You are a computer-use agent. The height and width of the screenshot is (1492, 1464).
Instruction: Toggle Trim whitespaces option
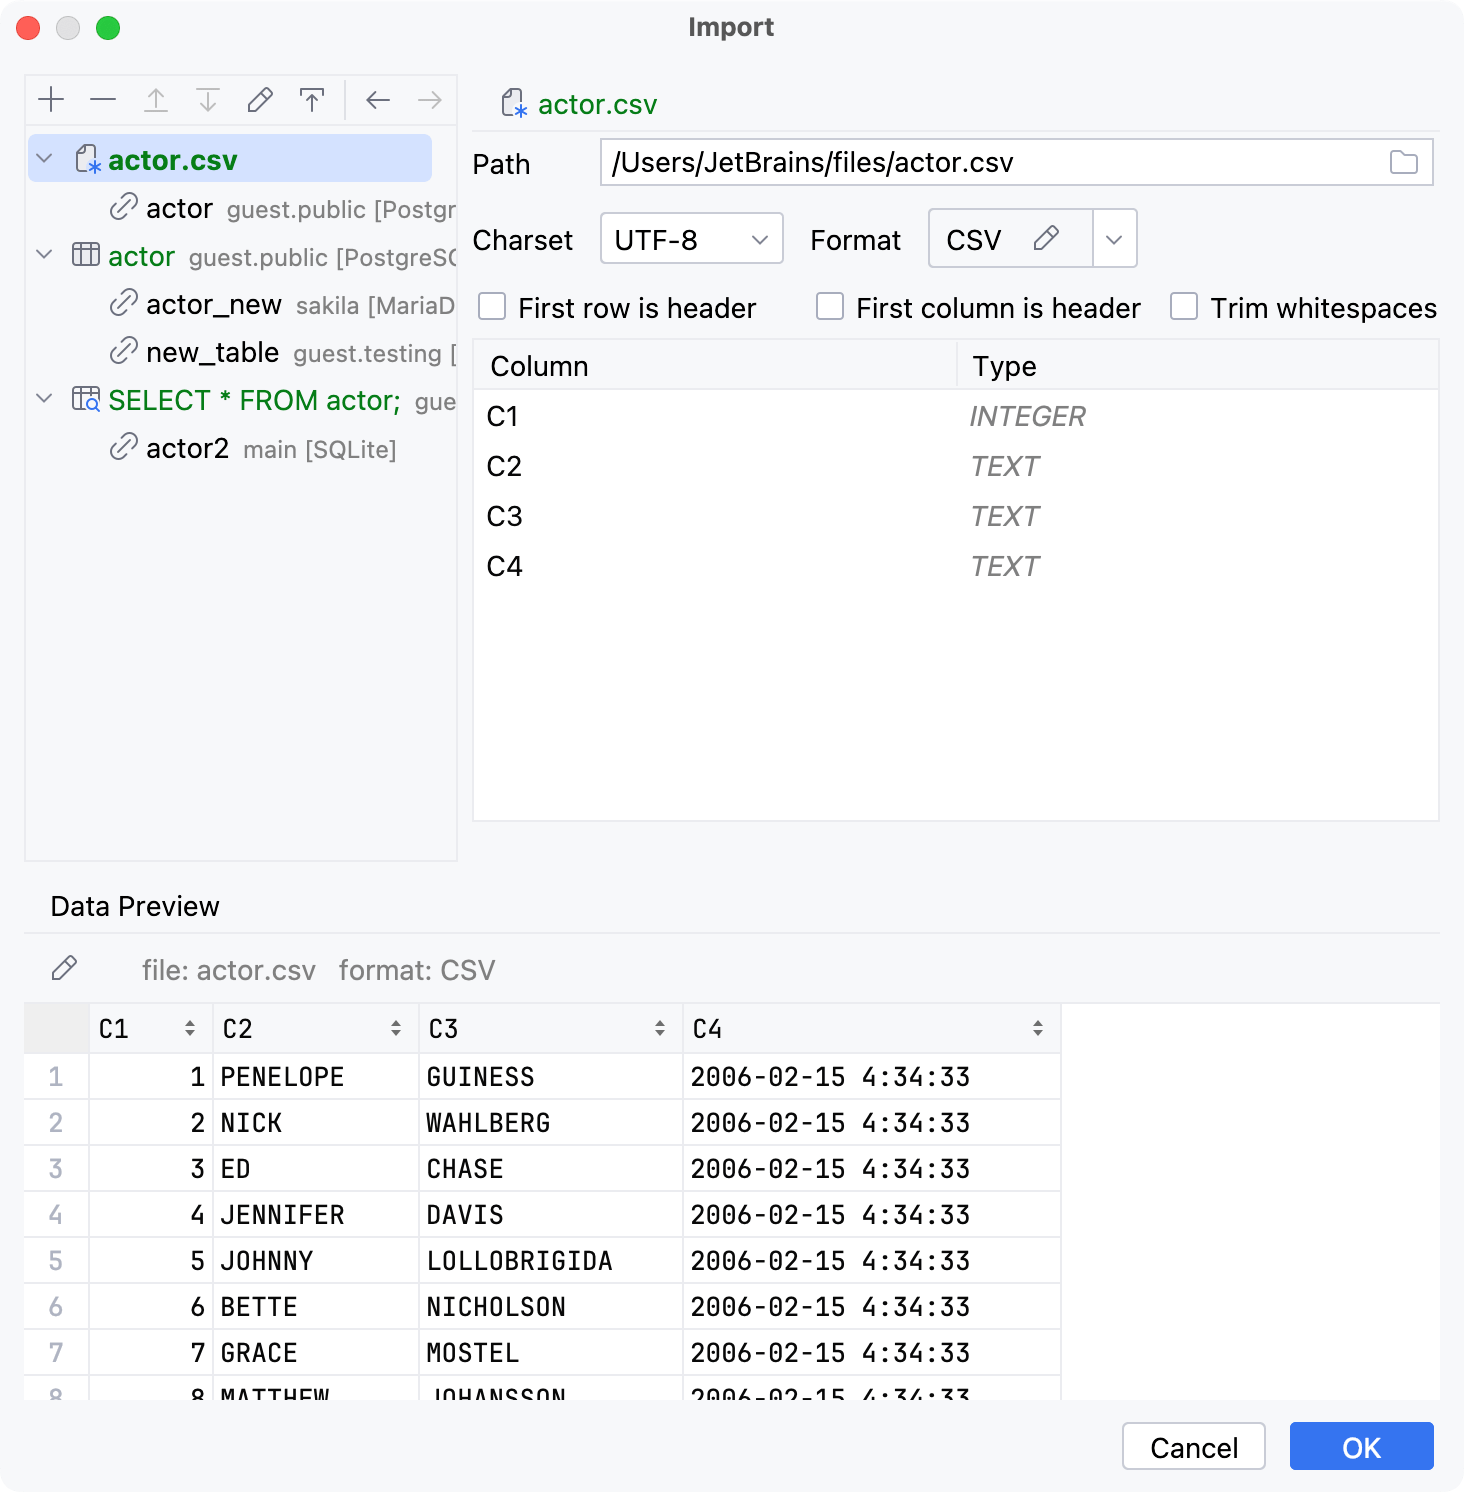pyautogui.click(x=1184, y=307)
